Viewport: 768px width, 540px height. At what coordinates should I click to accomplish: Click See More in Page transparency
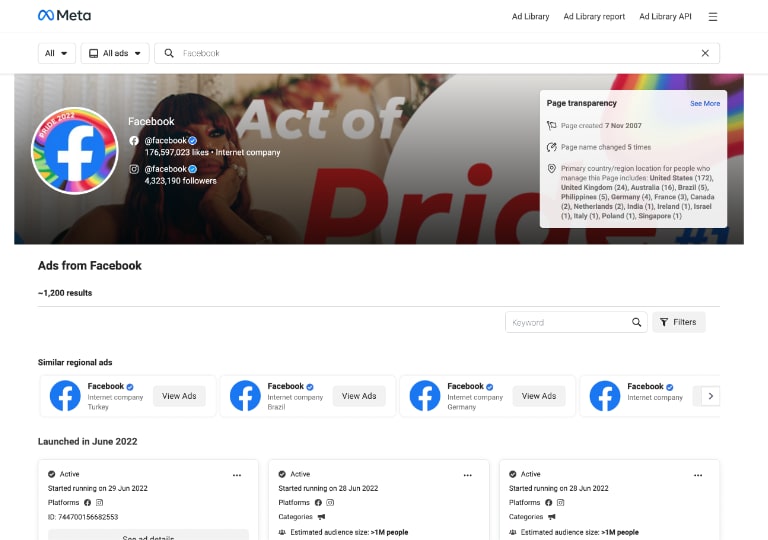point(705,103)
